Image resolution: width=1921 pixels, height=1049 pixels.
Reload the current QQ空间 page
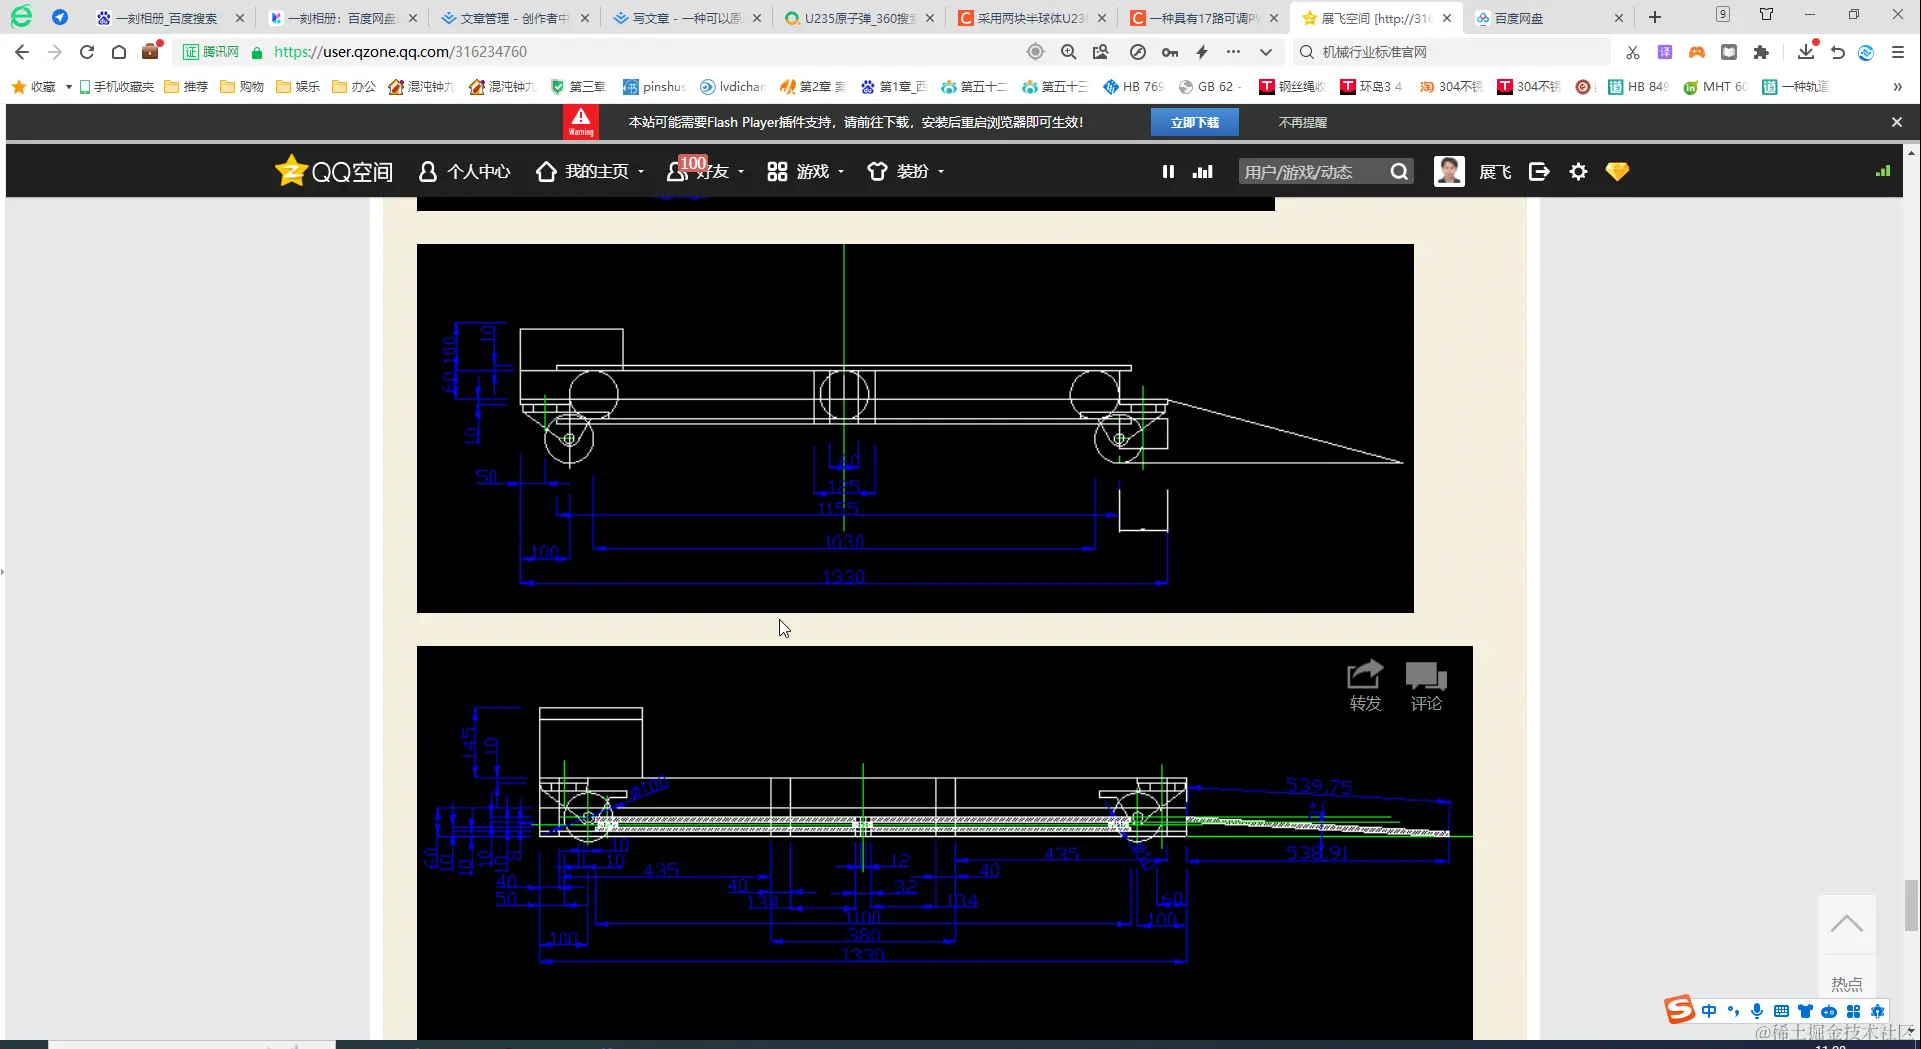coord(87,52)
